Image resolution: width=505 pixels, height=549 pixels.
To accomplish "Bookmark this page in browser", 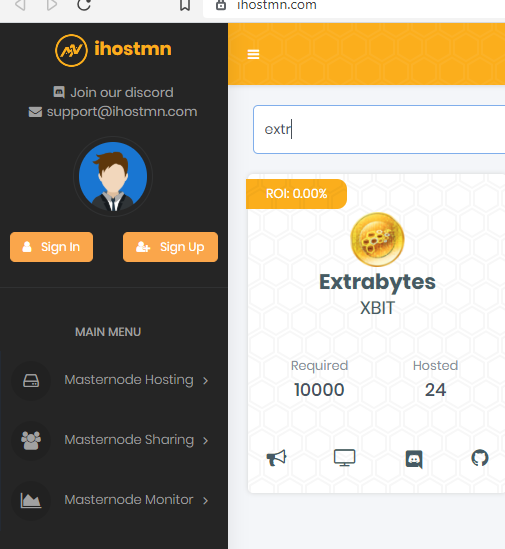I will [x=185, y=5].
